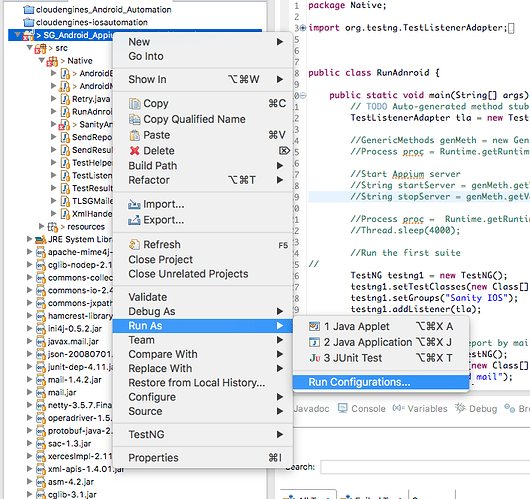Open the TestNG submenu
Image resolution: width=530 pixels, height=499 pixels.
(203, 434)
